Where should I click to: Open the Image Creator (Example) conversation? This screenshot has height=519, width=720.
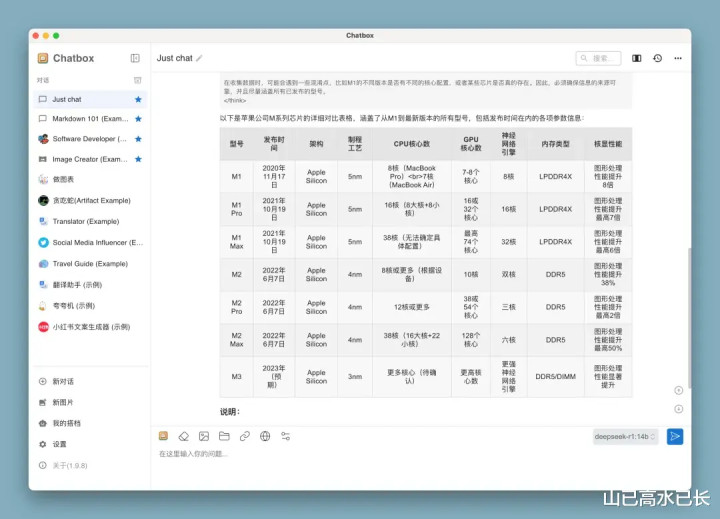pyautogui.click(x=90, y=159)
